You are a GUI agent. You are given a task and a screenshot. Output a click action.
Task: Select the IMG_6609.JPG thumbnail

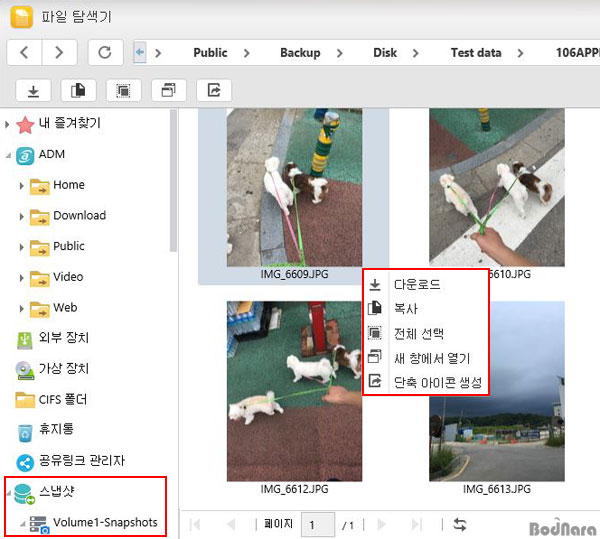tap(294, 187)
